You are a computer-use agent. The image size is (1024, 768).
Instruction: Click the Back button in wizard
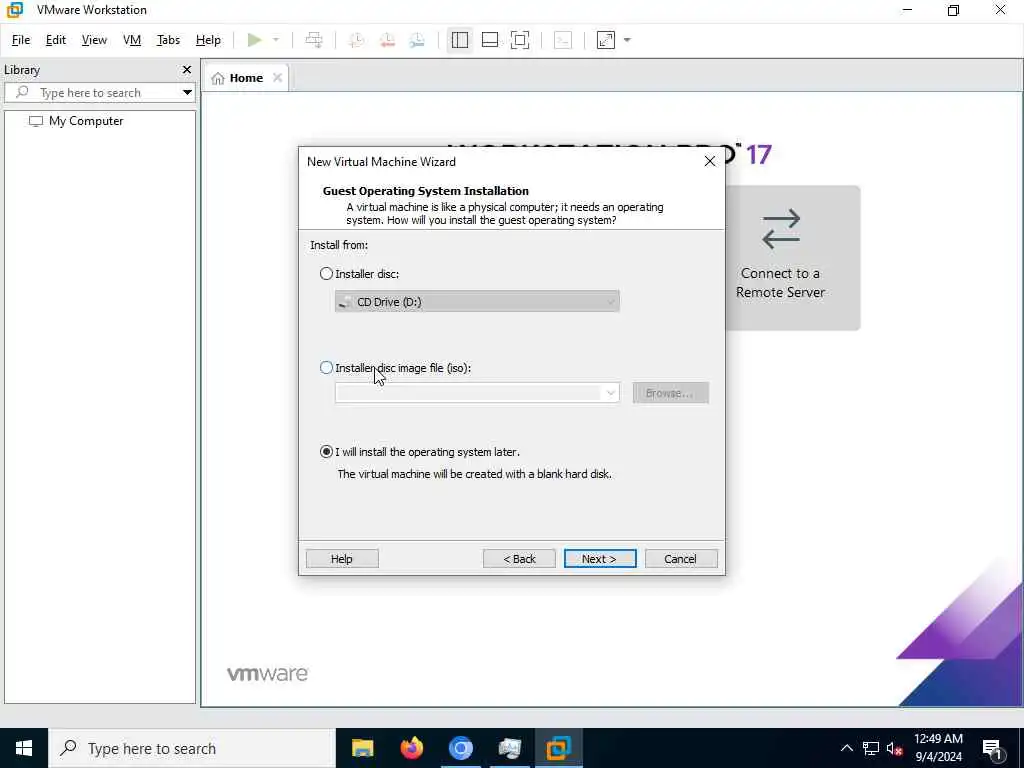(519, 559)
